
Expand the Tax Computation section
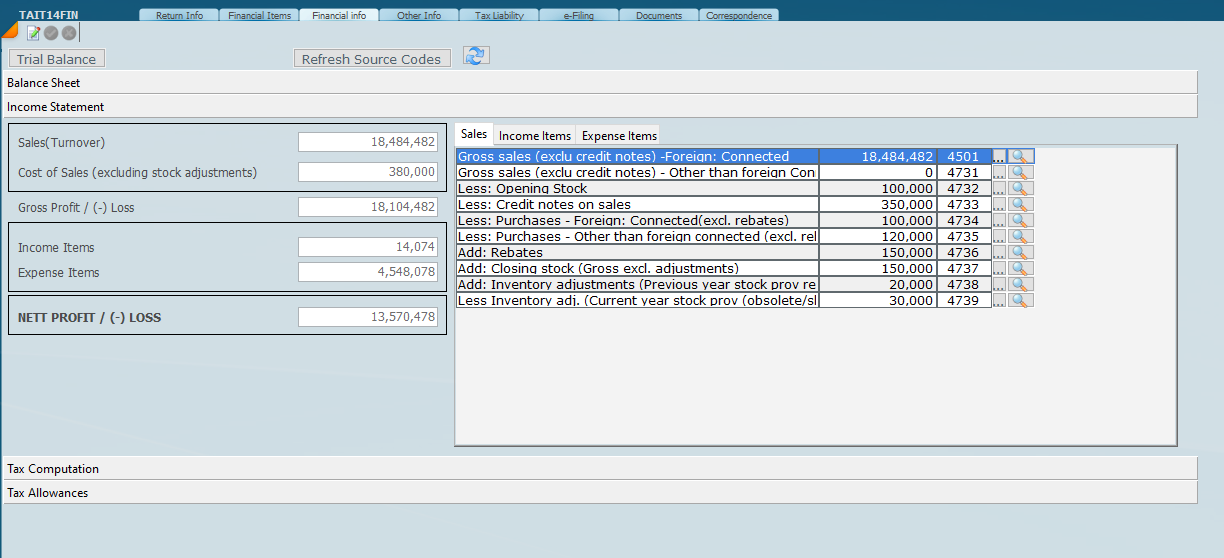tap(53, 469)
